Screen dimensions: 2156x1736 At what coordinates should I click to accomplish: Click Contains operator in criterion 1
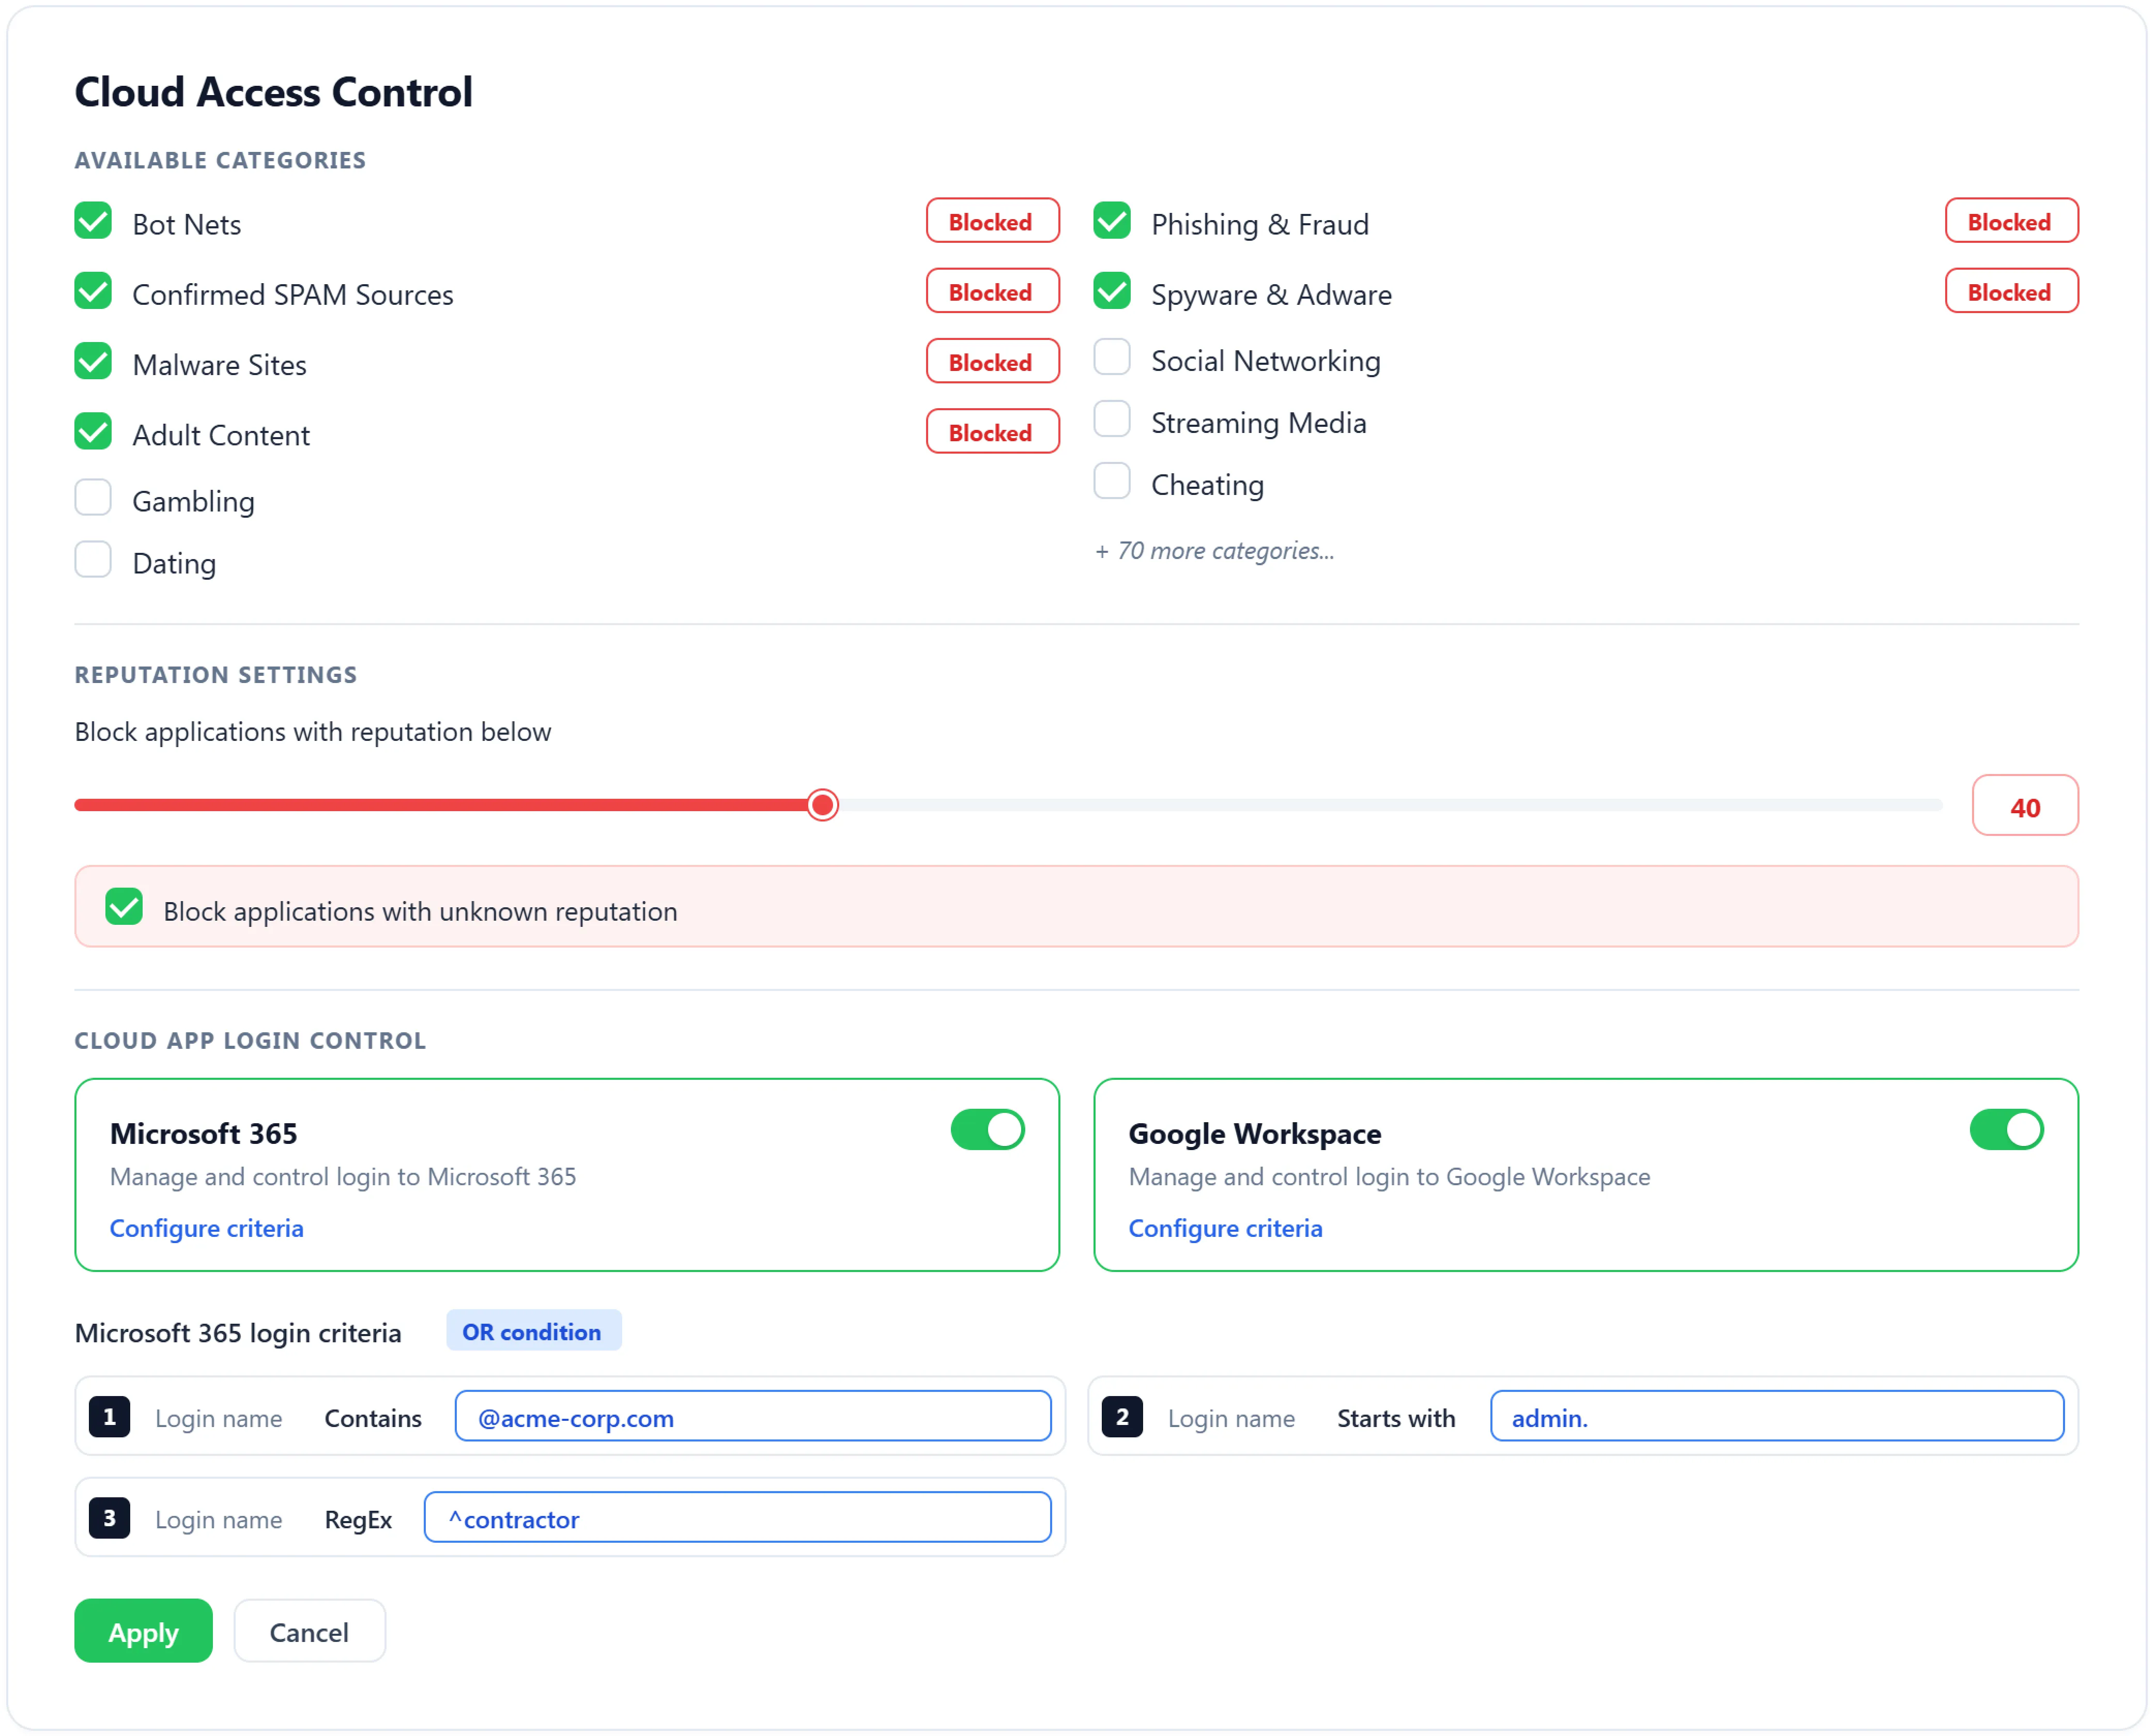(373, 1418)
